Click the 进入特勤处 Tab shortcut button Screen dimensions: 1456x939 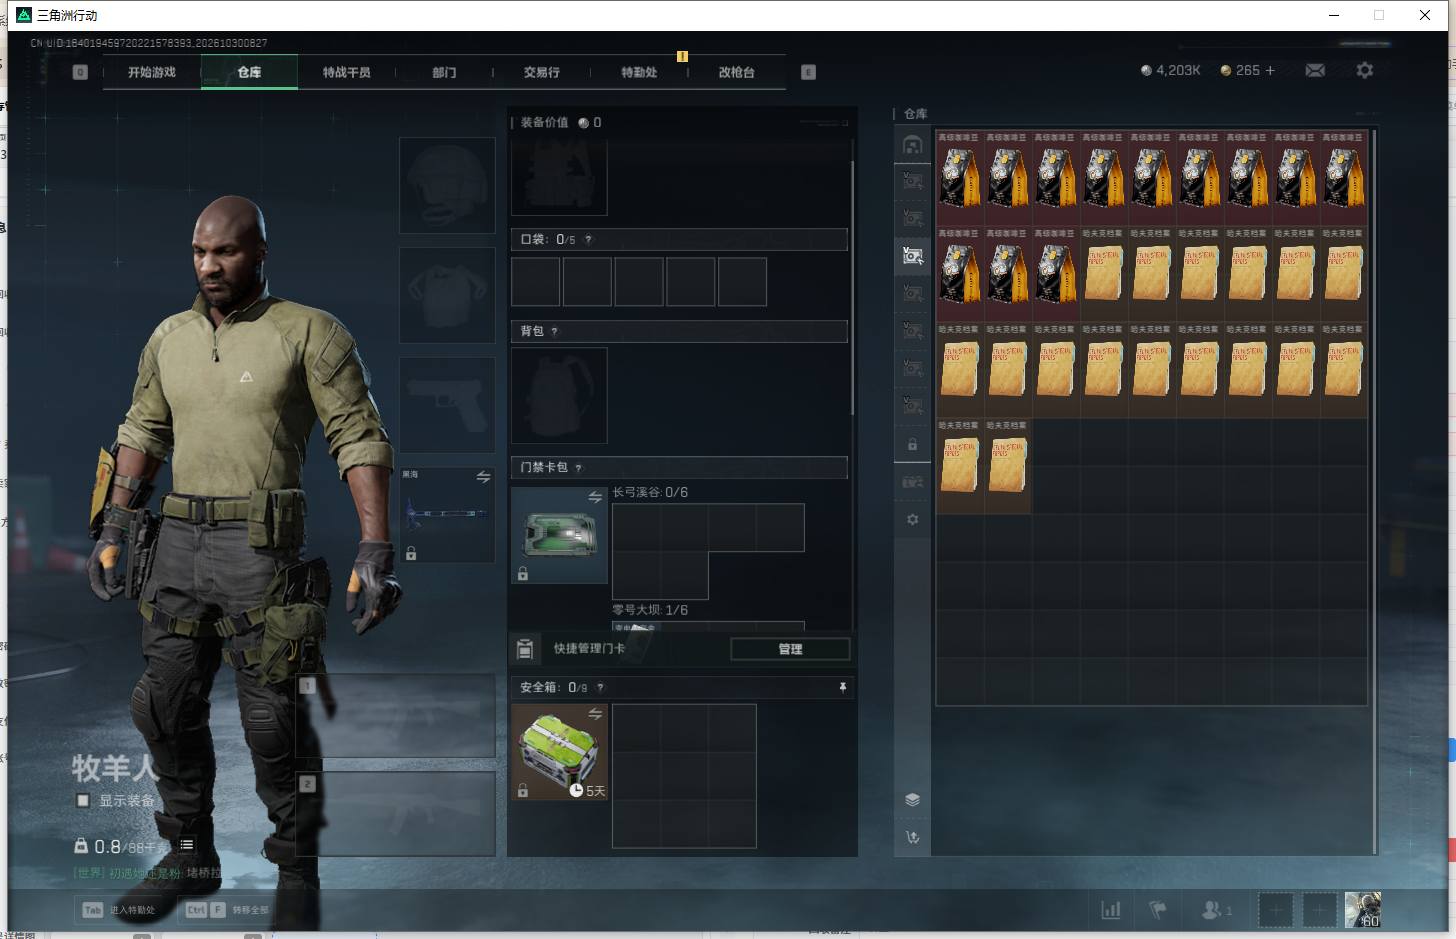[119, 910]
